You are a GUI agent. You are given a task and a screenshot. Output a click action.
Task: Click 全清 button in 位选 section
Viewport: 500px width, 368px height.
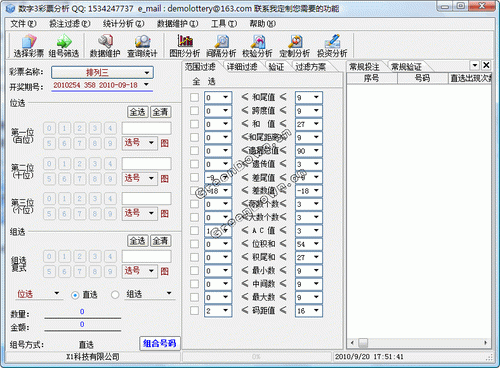point(161,112)
